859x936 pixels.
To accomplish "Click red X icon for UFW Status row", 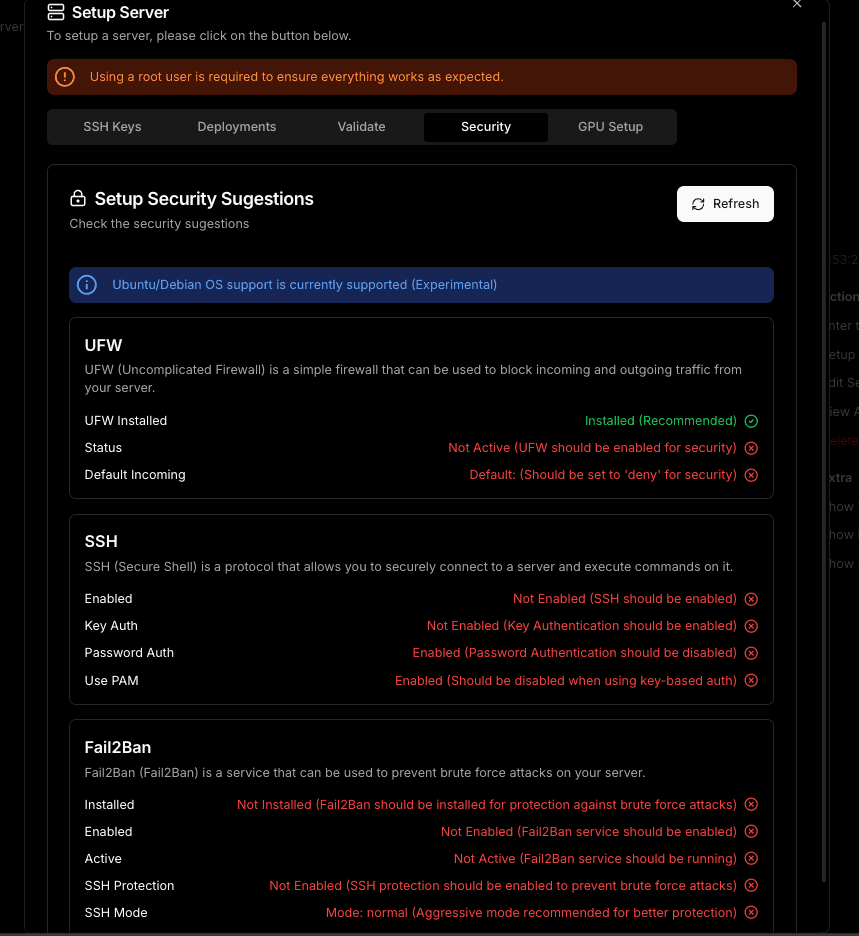I will [x=751, y=448].
